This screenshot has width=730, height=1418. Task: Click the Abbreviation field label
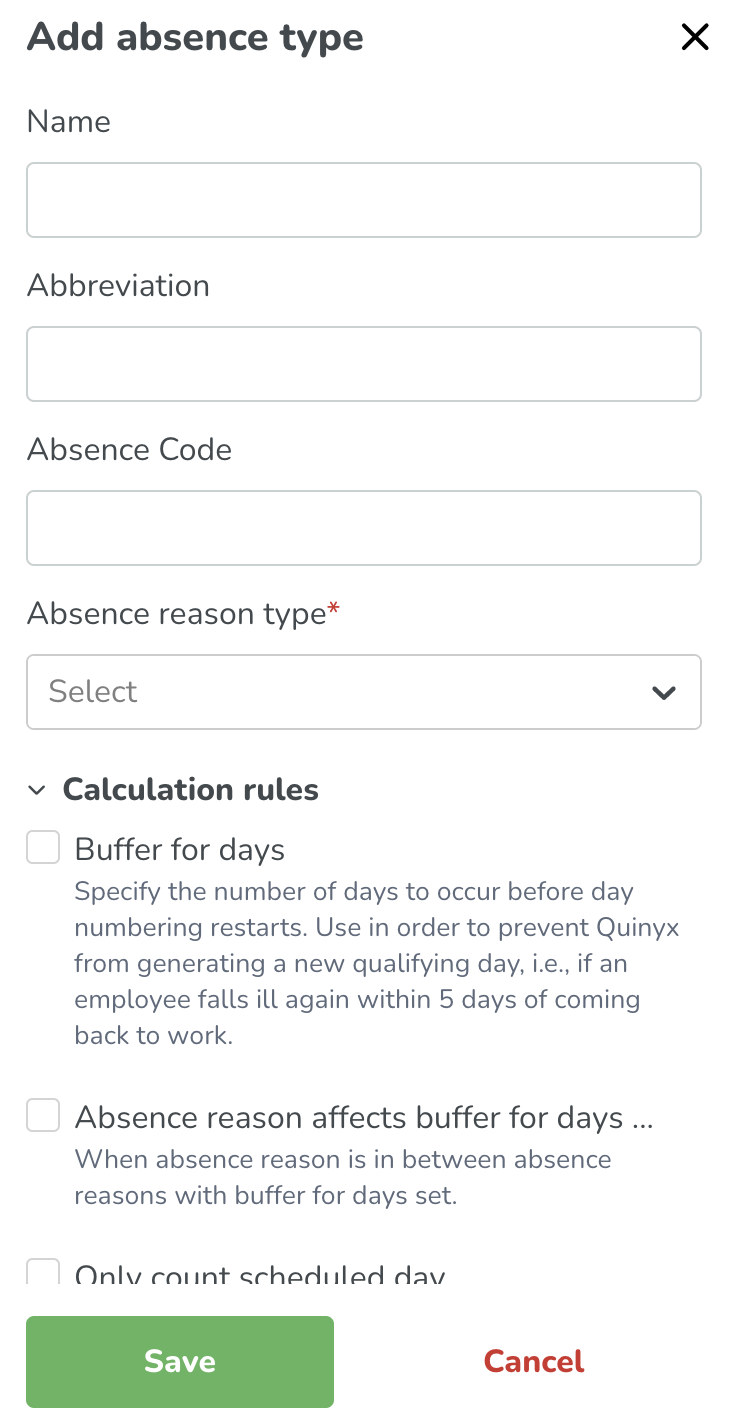tap(118, 285)
